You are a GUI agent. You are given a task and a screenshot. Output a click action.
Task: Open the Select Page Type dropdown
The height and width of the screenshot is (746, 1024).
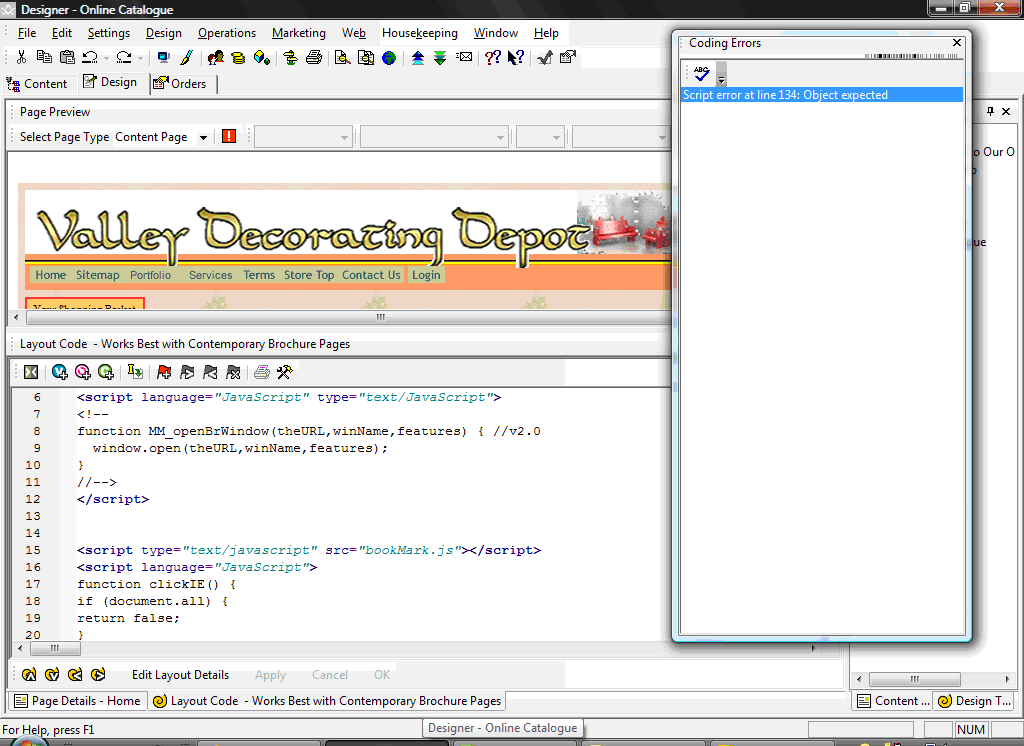(x=203, y=137)
